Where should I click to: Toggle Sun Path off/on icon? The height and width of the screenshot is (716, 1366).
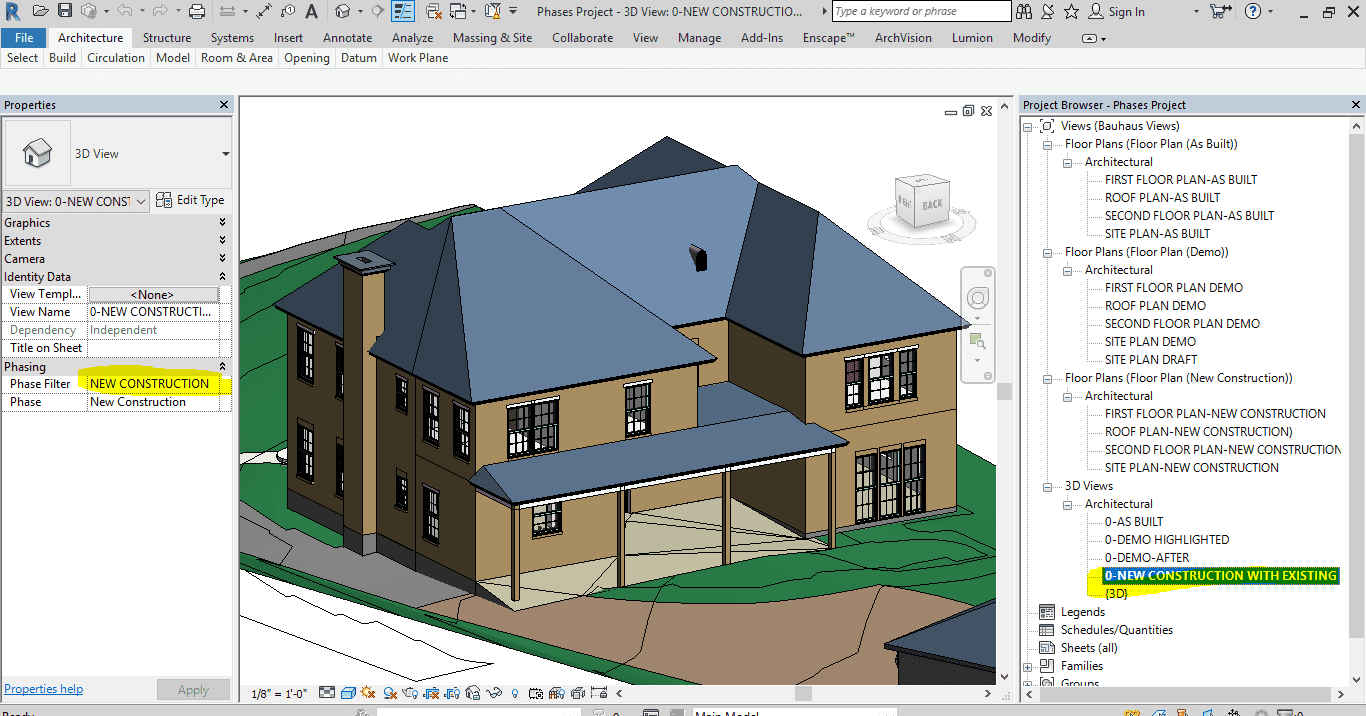click(x=369, y=692)
